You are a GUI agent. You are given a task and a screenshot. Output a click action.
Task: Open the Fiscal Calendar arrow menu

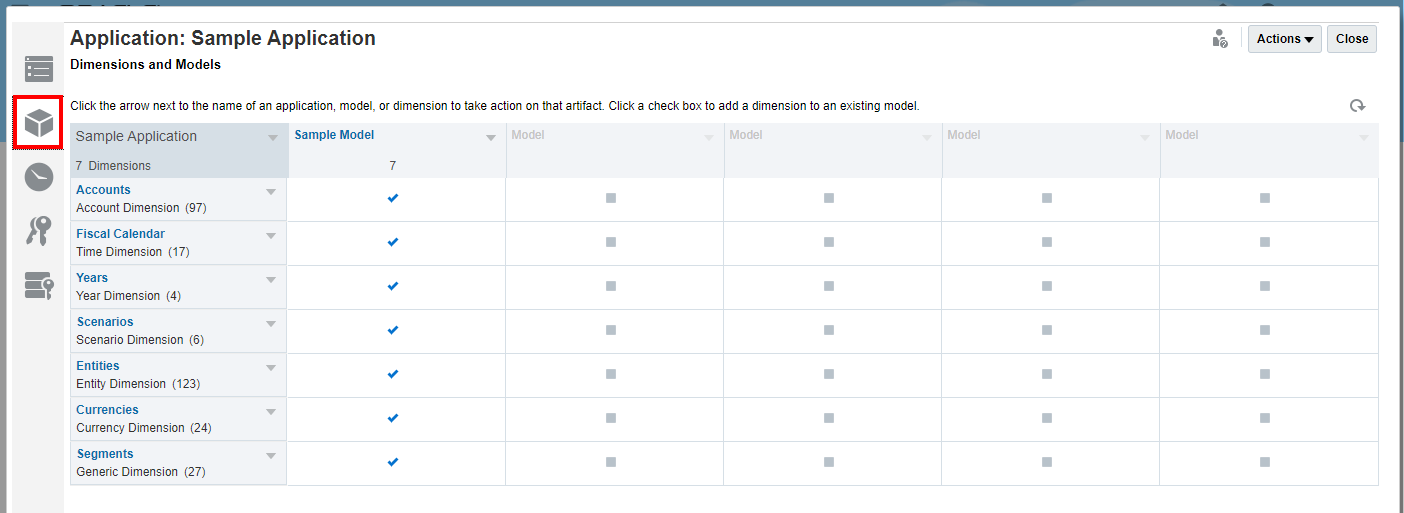(271, 235)
